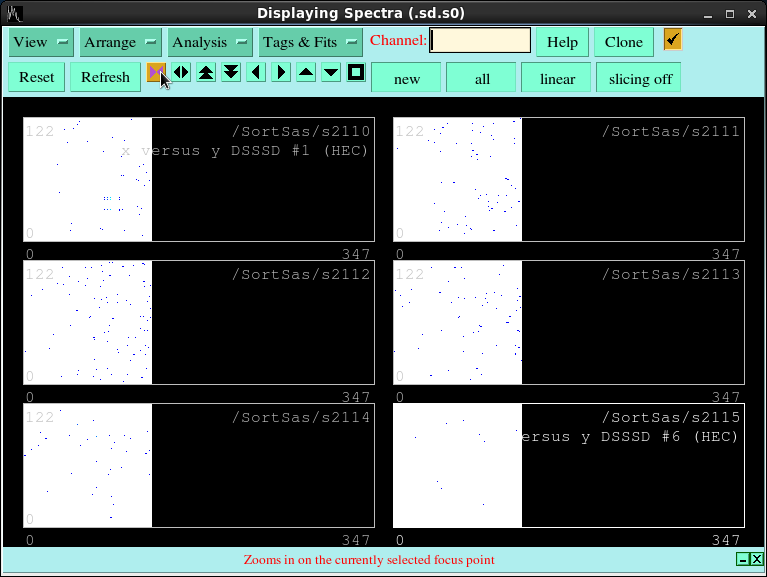Click the 'all' button
The image size is (767, 577).
point(482,79)
